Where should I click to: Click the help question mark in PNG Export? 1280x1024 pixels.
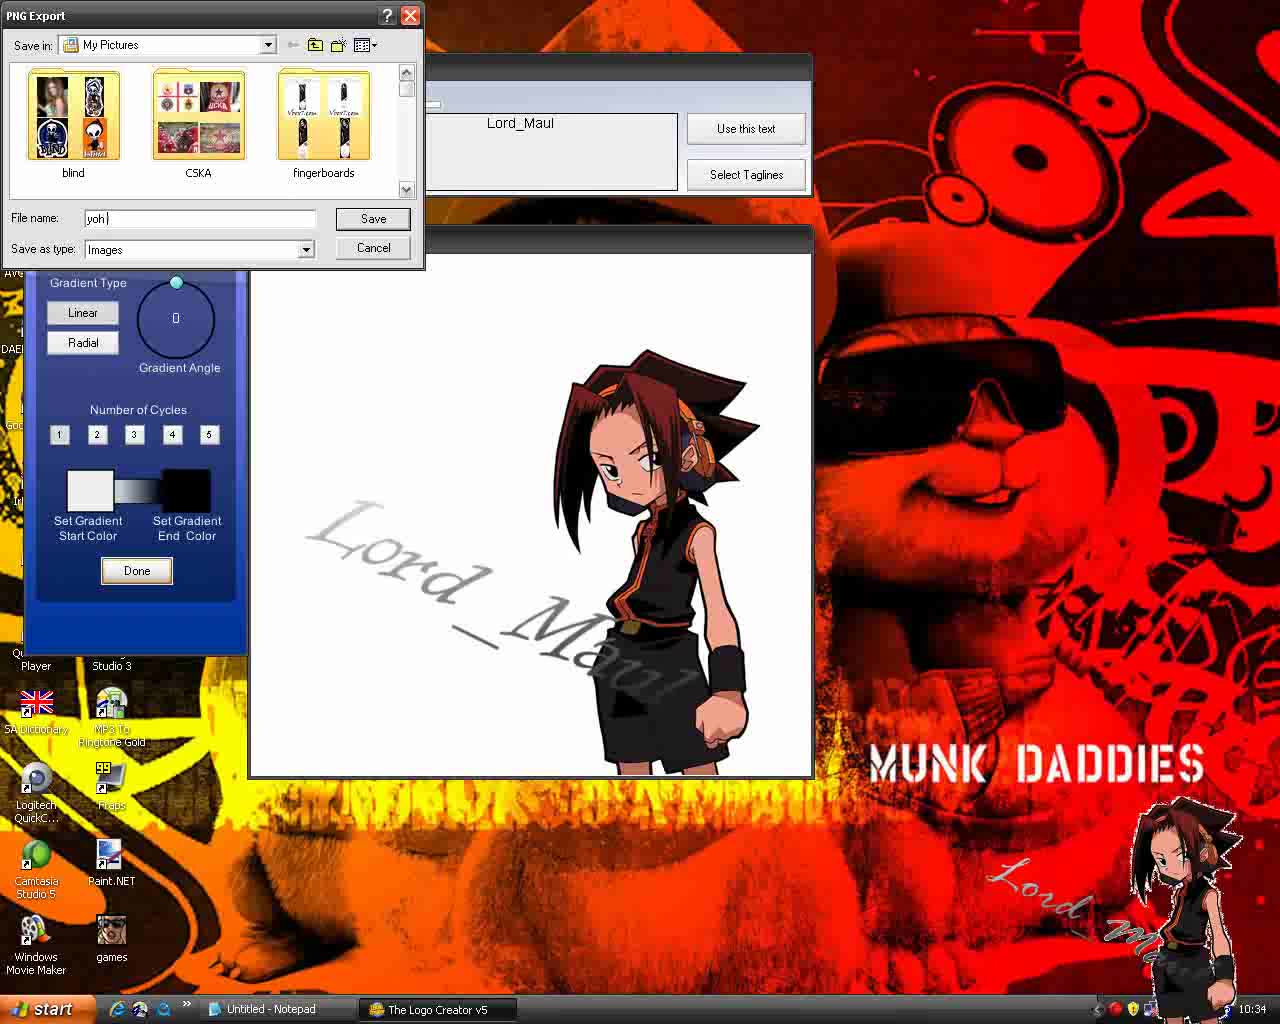[x=387, y=16]
